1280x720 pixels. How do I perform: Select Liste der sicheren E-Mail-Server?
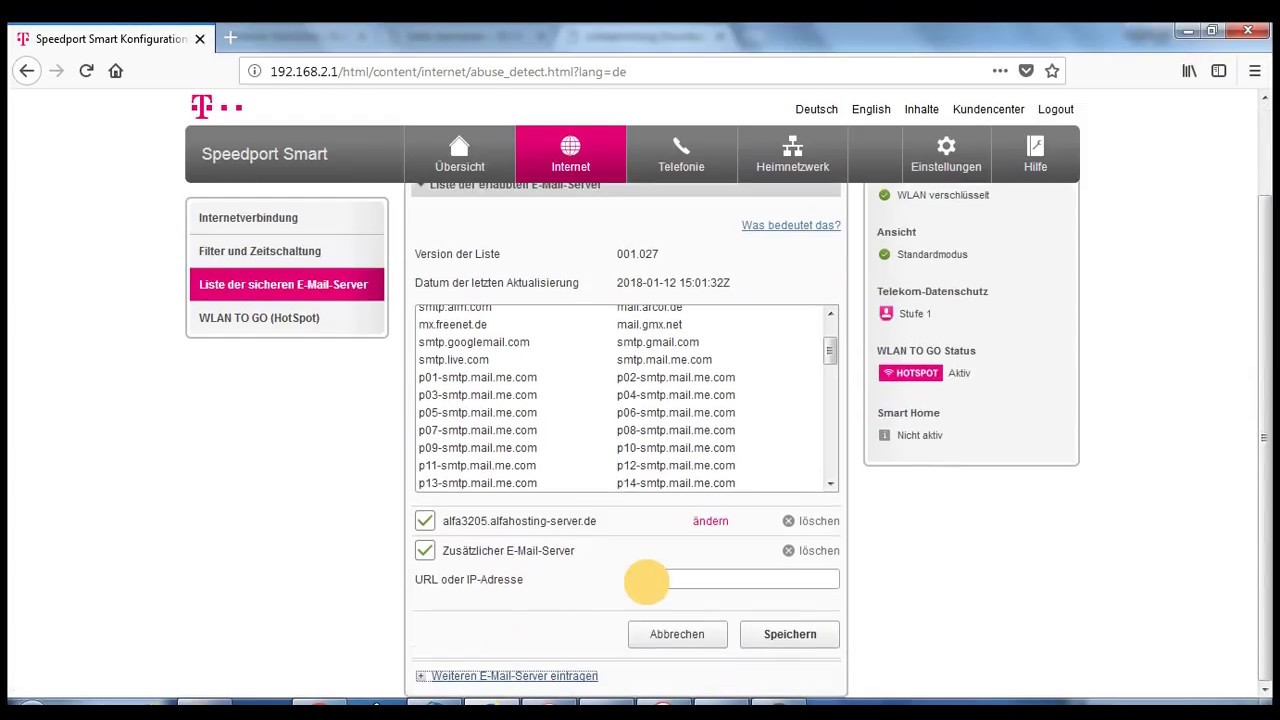point(287,284)
